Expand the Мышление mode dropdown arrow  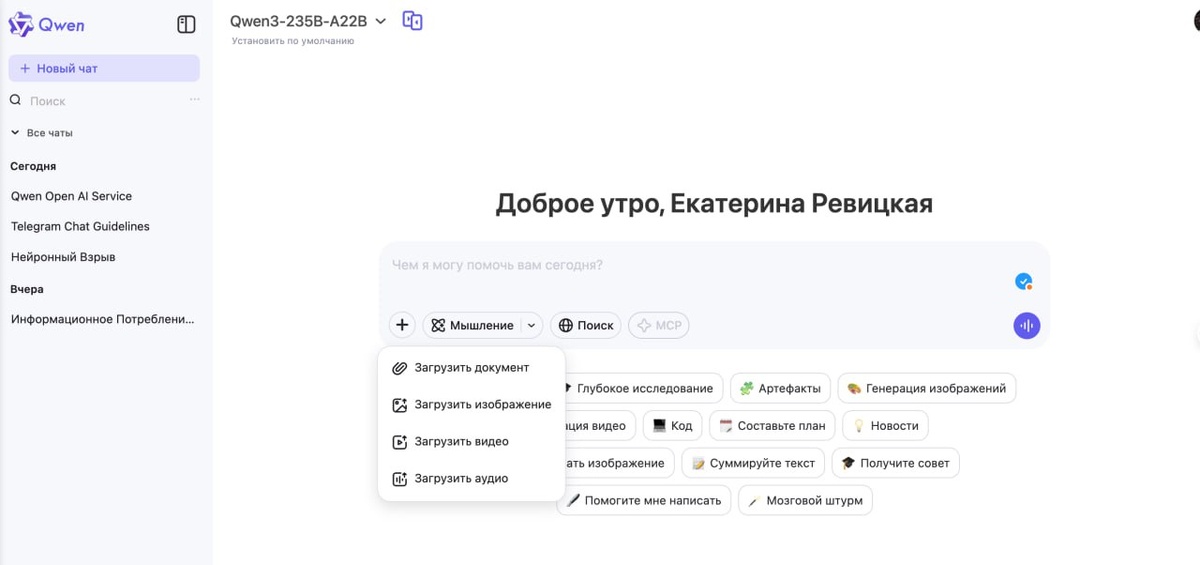coord(532,325)
